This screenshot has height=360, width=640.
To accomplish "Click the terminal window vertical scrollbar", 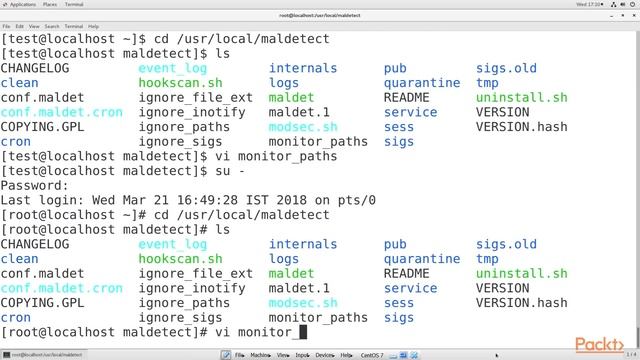I will [x=638, y=189].
